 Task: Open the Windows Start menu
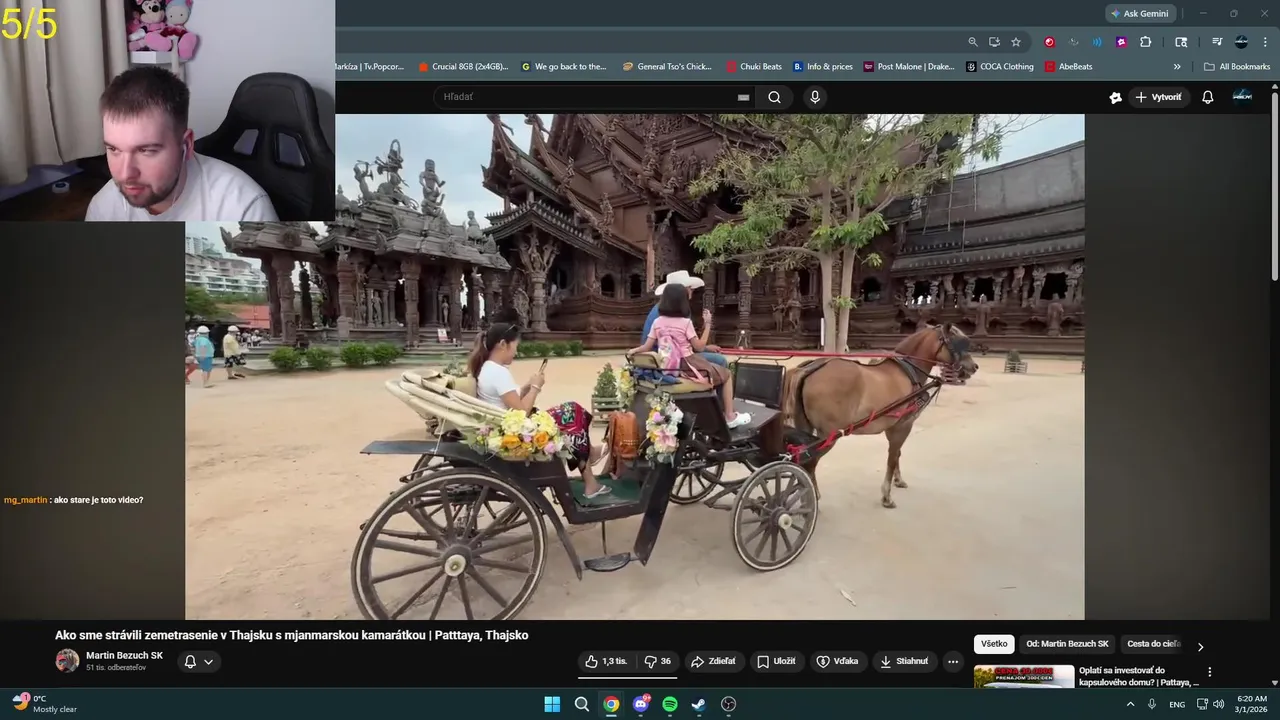tap(552, 704)
